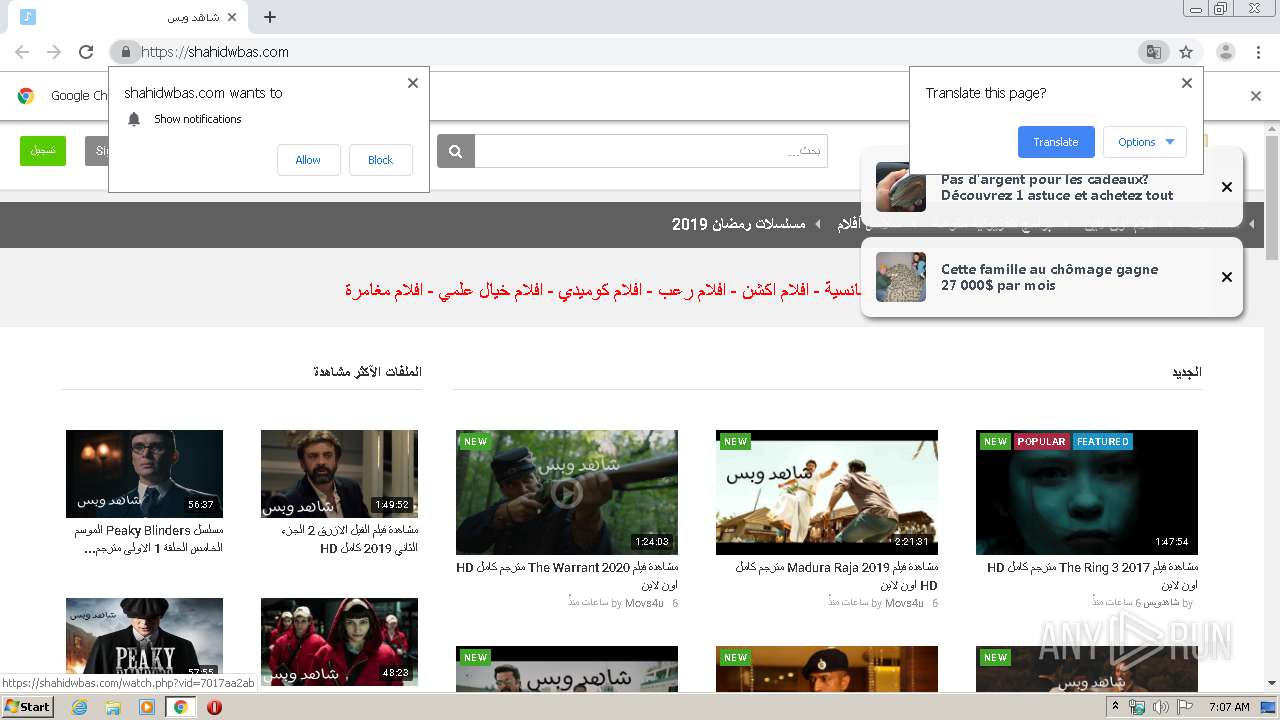This screenshot has height=720, width=1280.
Task: Close the Translate this page popup
Action: click(x=1187, y=83)
